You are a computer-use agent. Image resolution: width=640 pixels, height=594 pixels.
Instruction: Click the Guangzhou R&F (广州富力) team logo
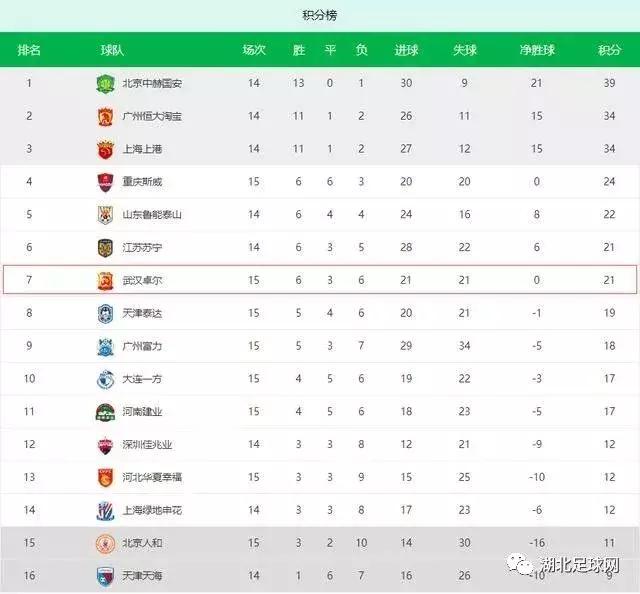tap(105, 347)
